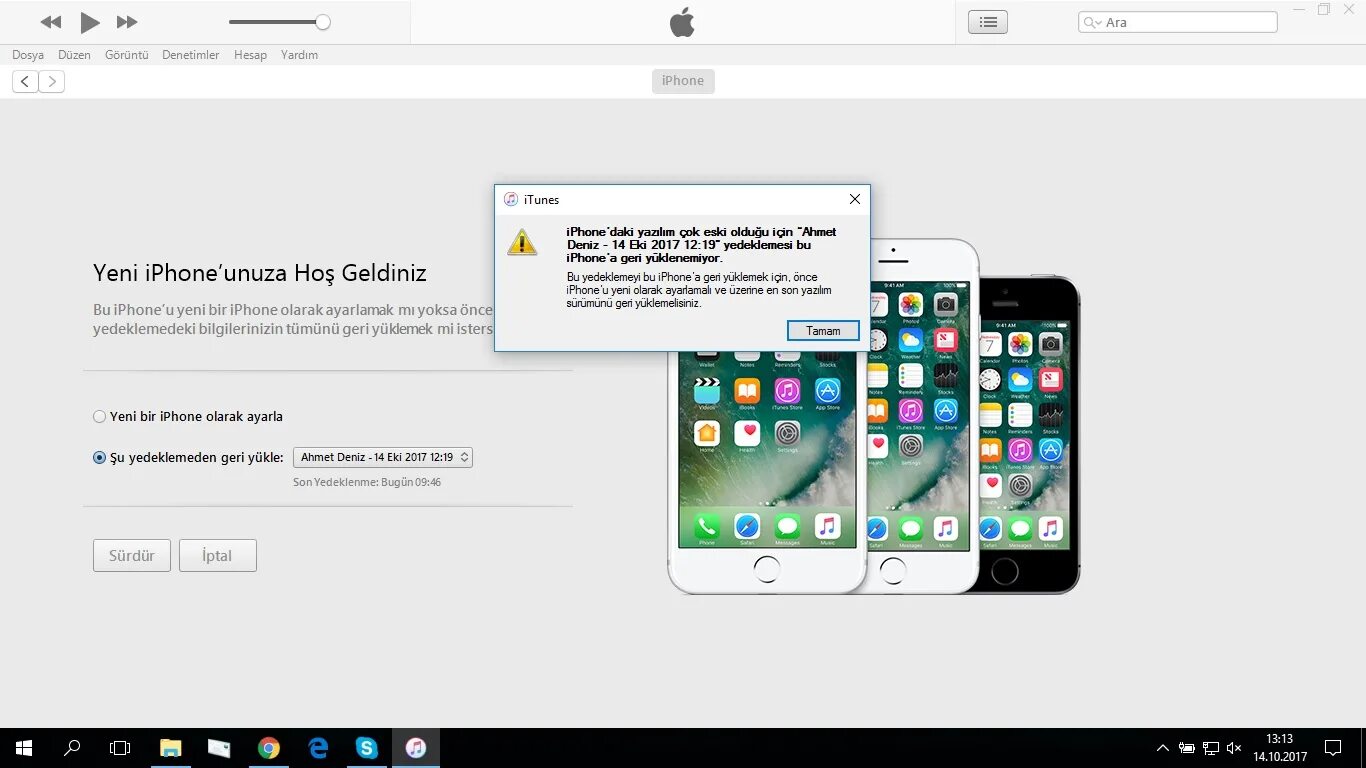The width and height of the screenshot is (1366, 768).
Task: Skip forward with fast-forward button
Action: (x=127, y=22)
